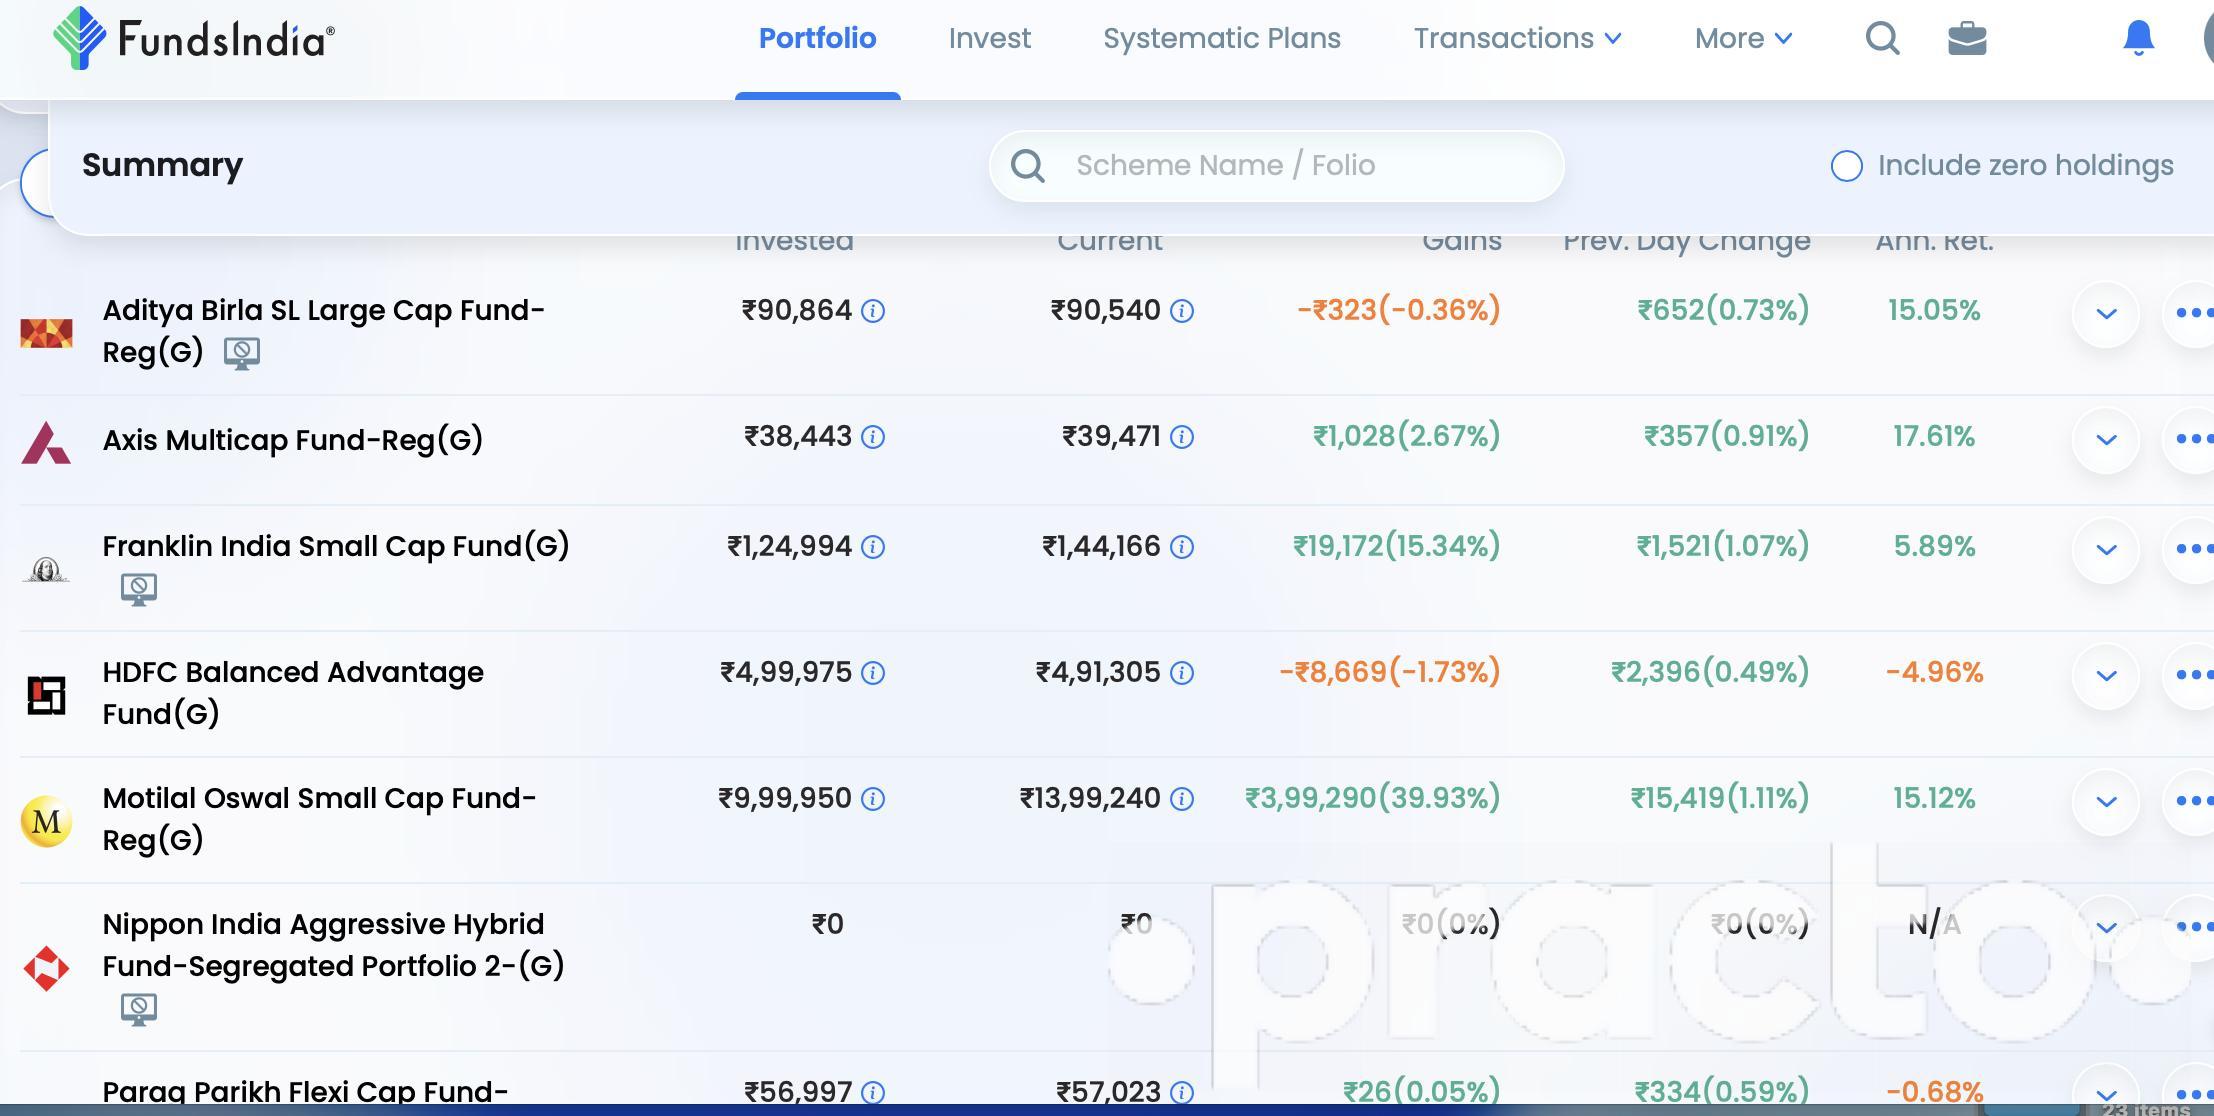Click Franklin India prev day change ₹1,521(1.07%)
Image resolution: width=2214 pixels, height=1116 pixels.
point(1723,546)
